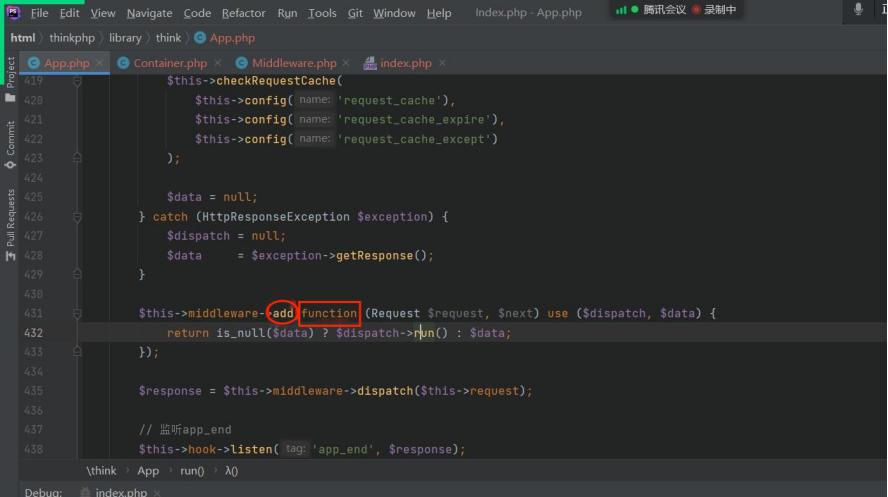888x497 pixels.
Task: Close the index.php editor tab
Action: (x=442, y=63)
